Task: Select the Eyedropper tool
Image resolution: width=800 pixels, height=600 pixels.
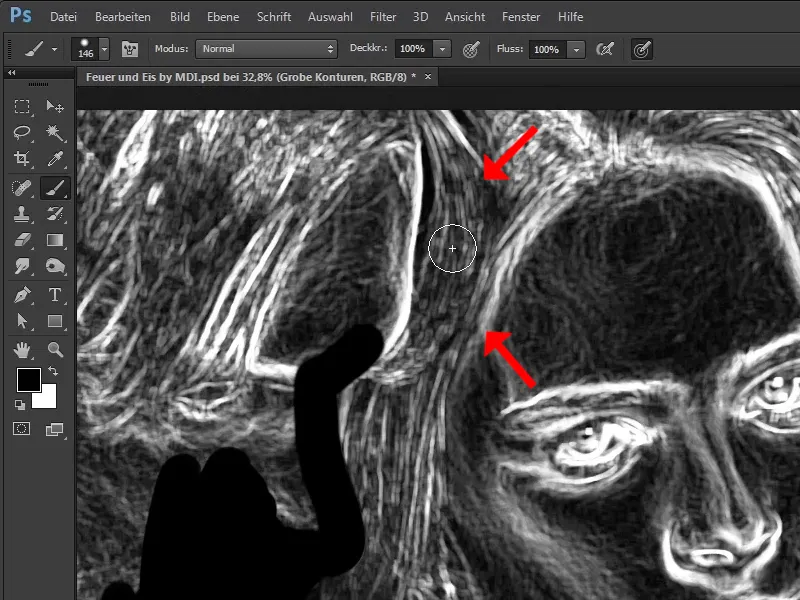Action: tap(55, 159)
